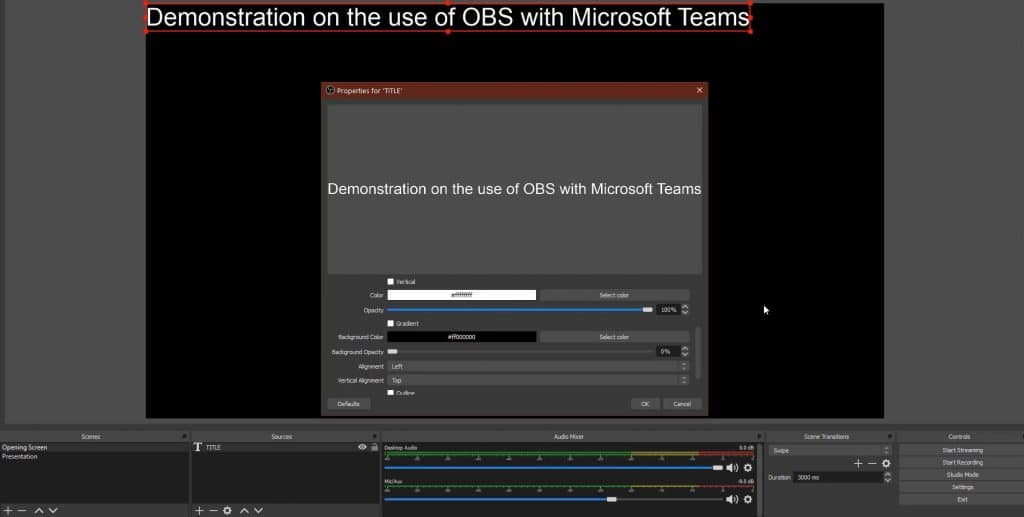Toggle visibility eye of the TITLE source
Image resolution: width=1024 pixels, height=517 pixels.
click(x=362, y=447)
